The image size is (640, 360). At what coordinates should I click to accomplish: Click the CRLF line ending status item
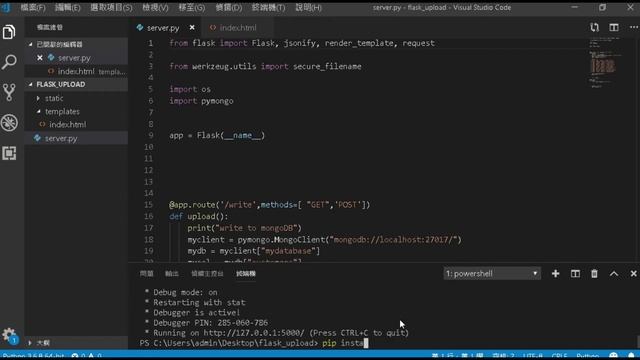pyautogui.click(x=559, y=356)
